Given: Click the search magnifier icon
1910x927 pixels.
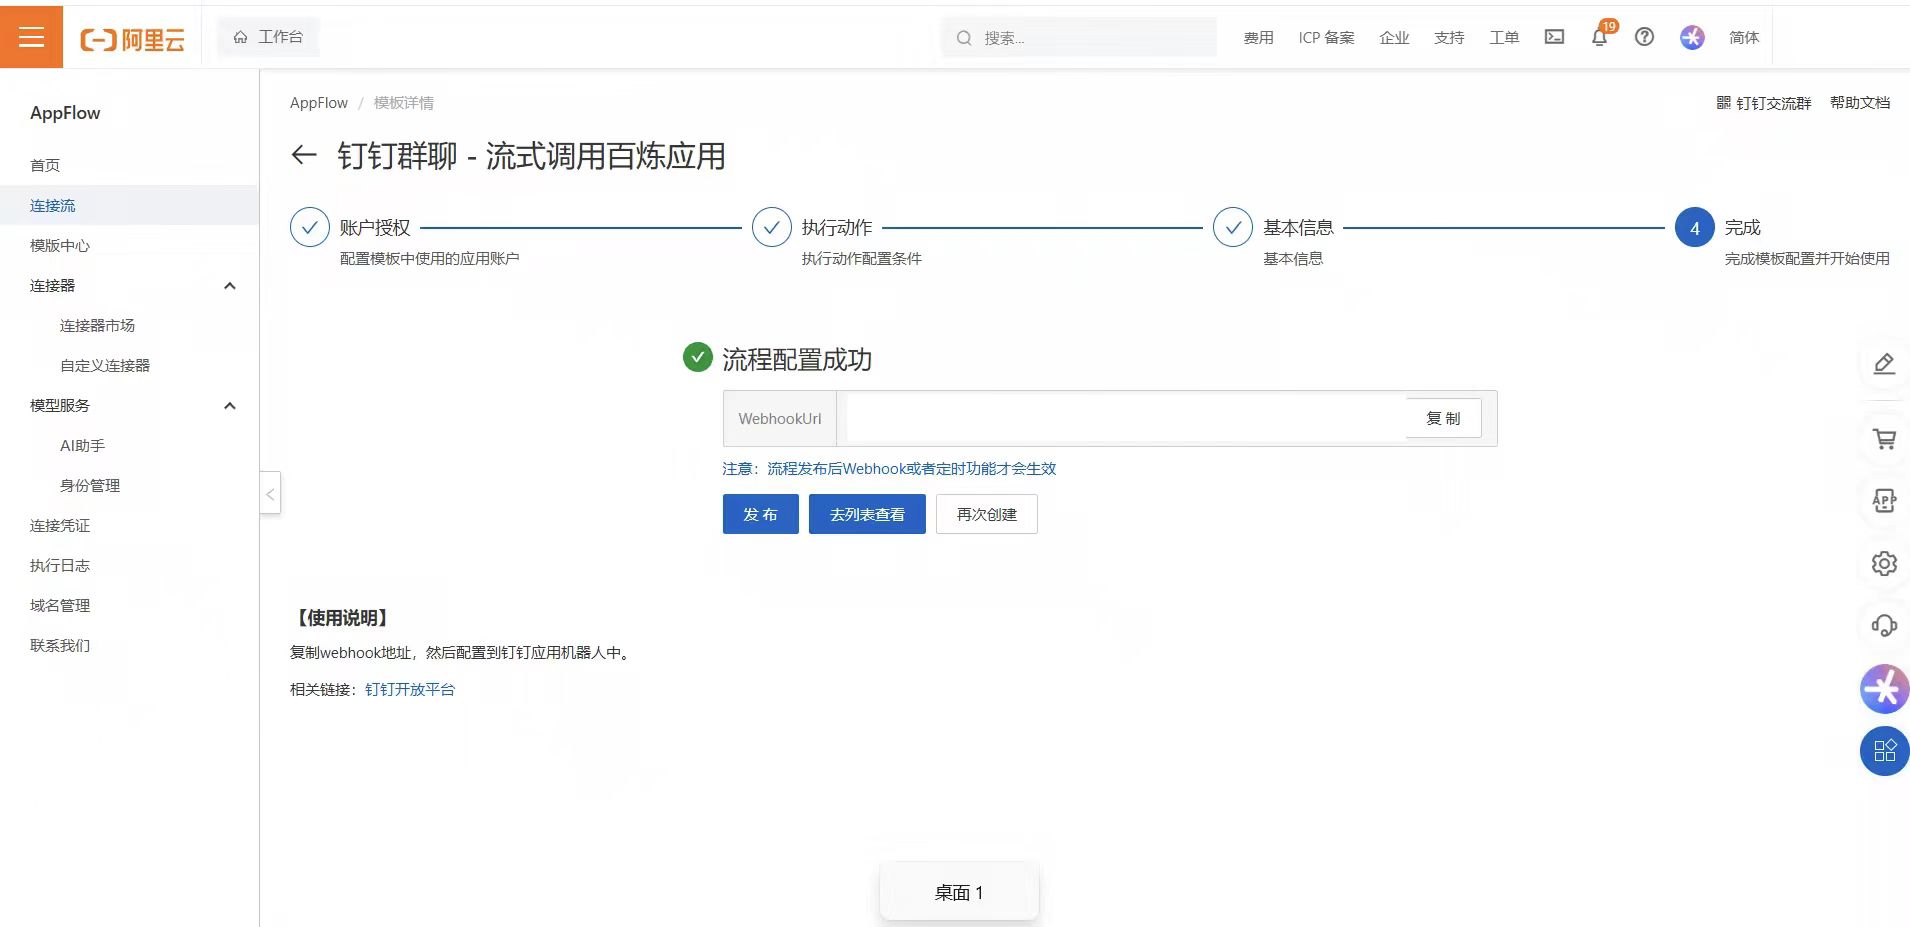Looking at the screenshot, I should [x=964, y=38].
